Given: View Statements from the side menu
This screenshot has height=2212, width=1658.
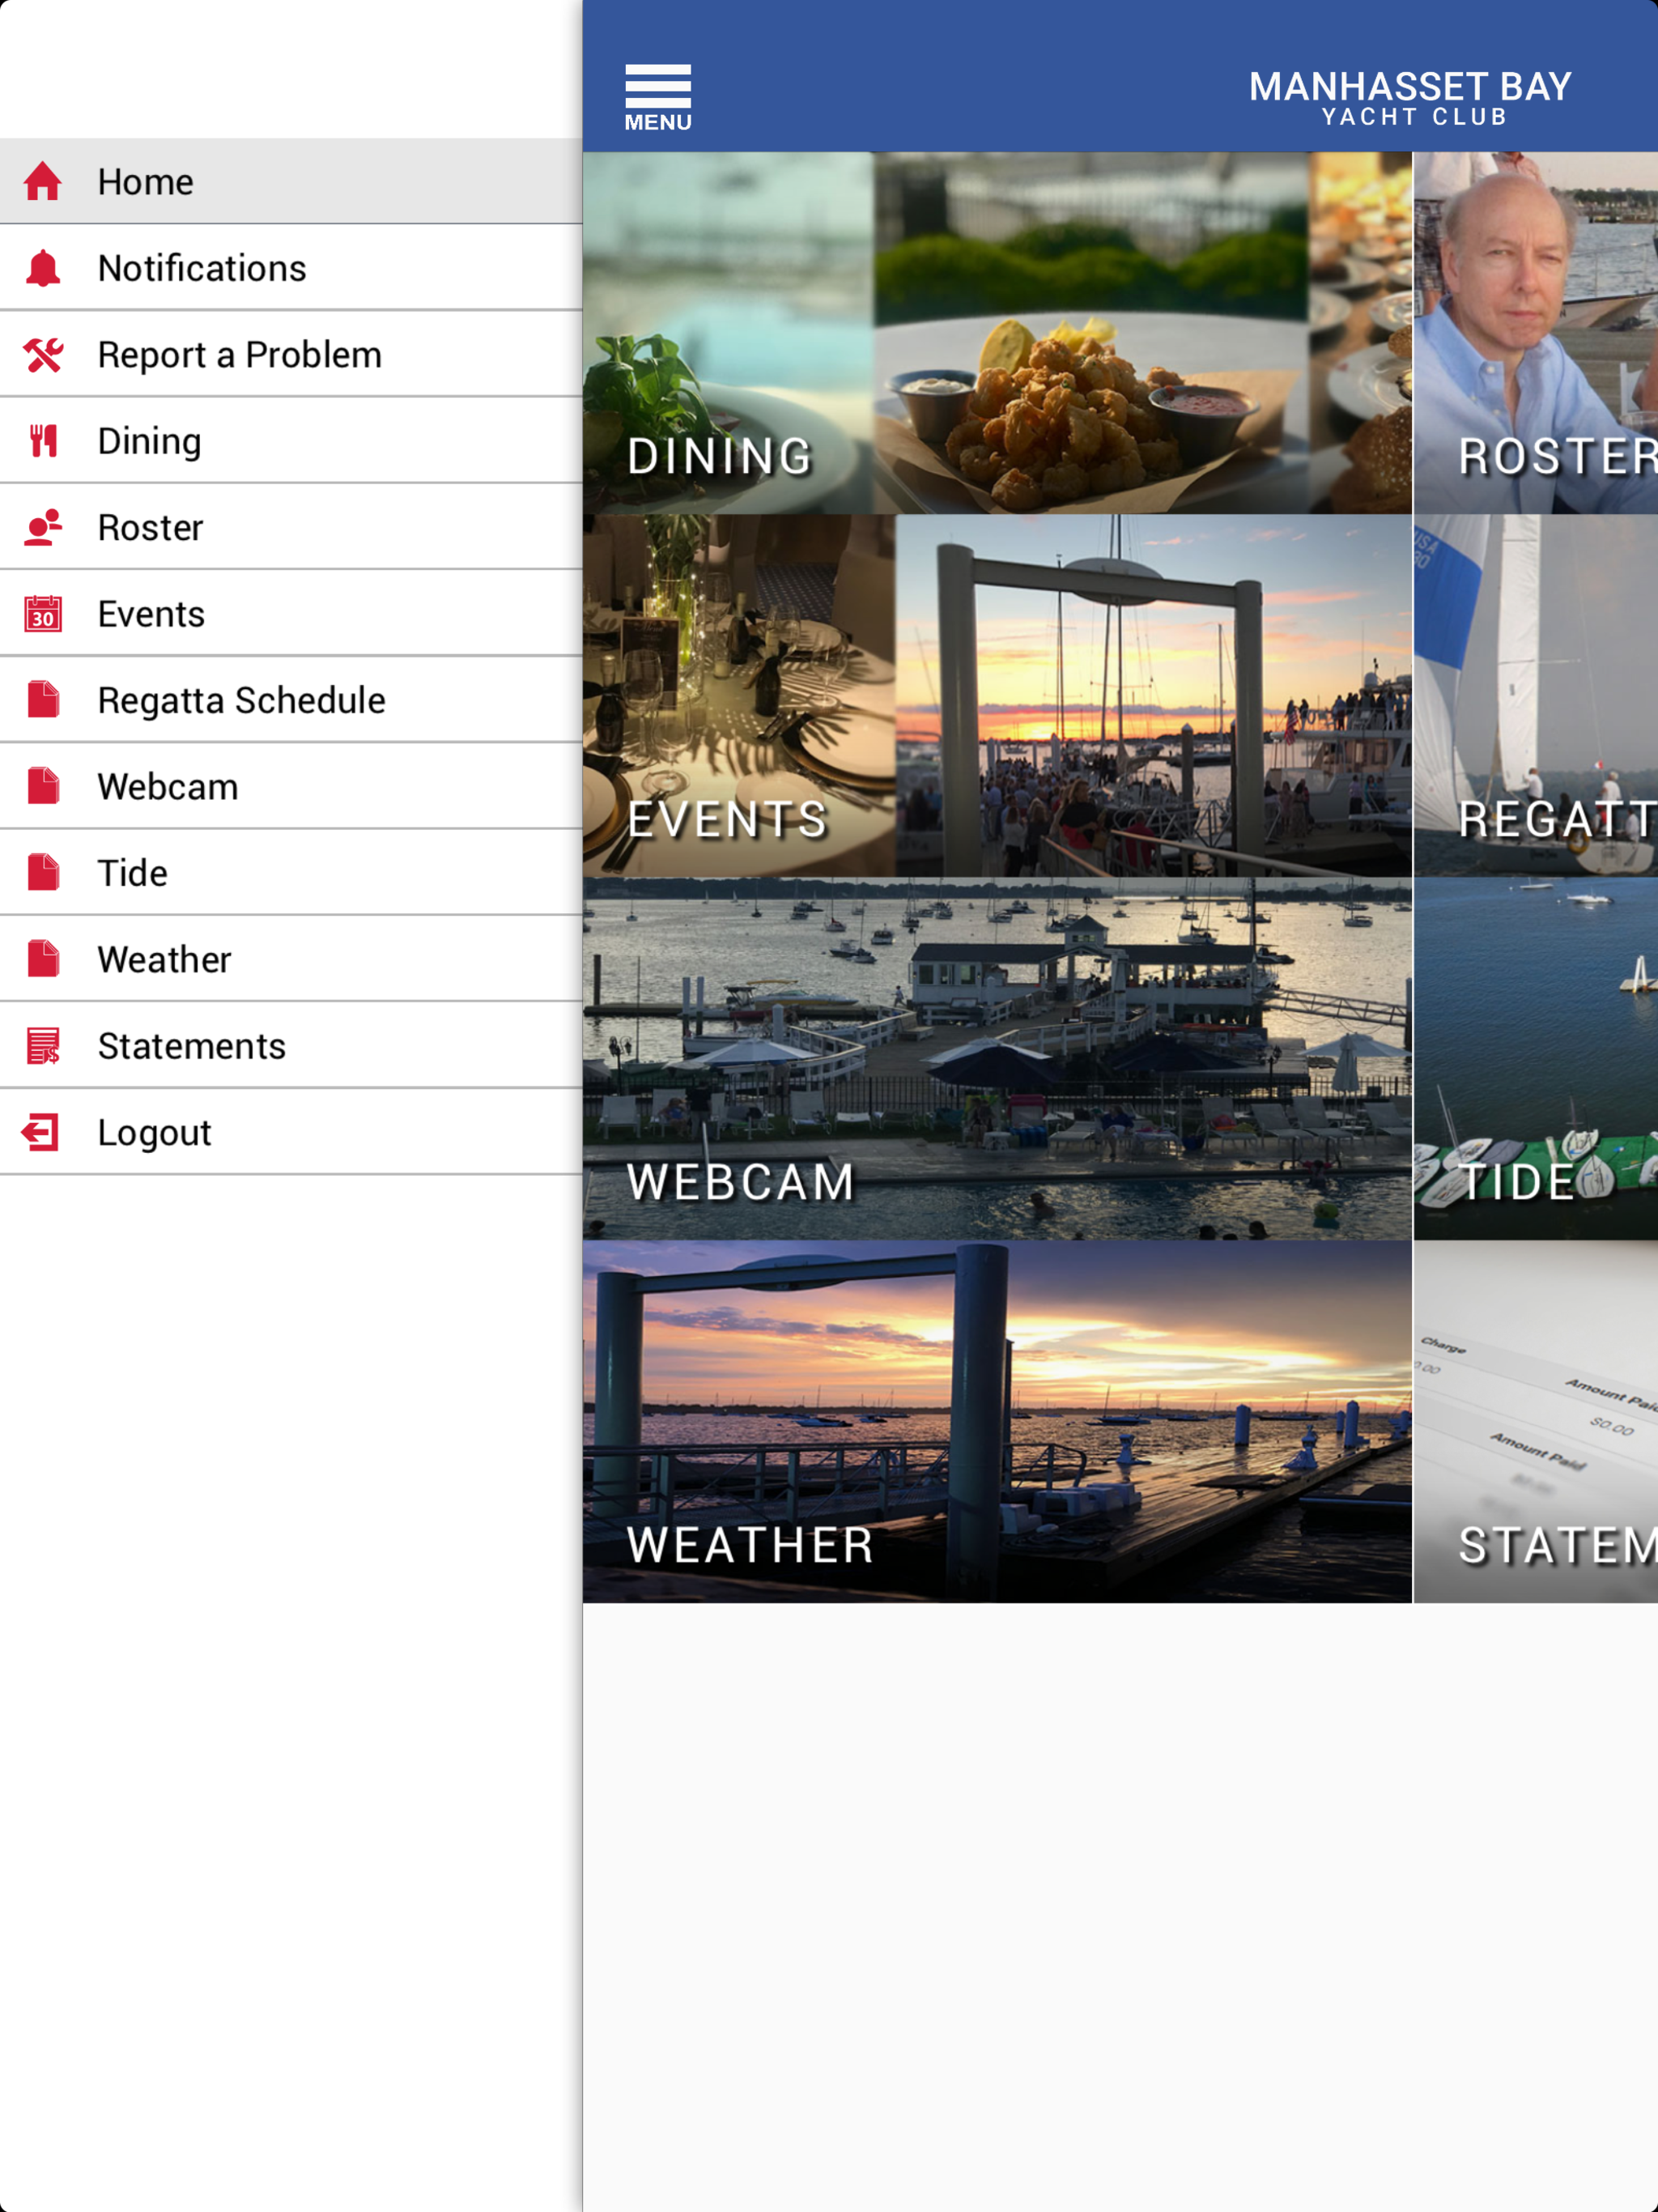Looking at the screenshot, I should (291, 1046).
